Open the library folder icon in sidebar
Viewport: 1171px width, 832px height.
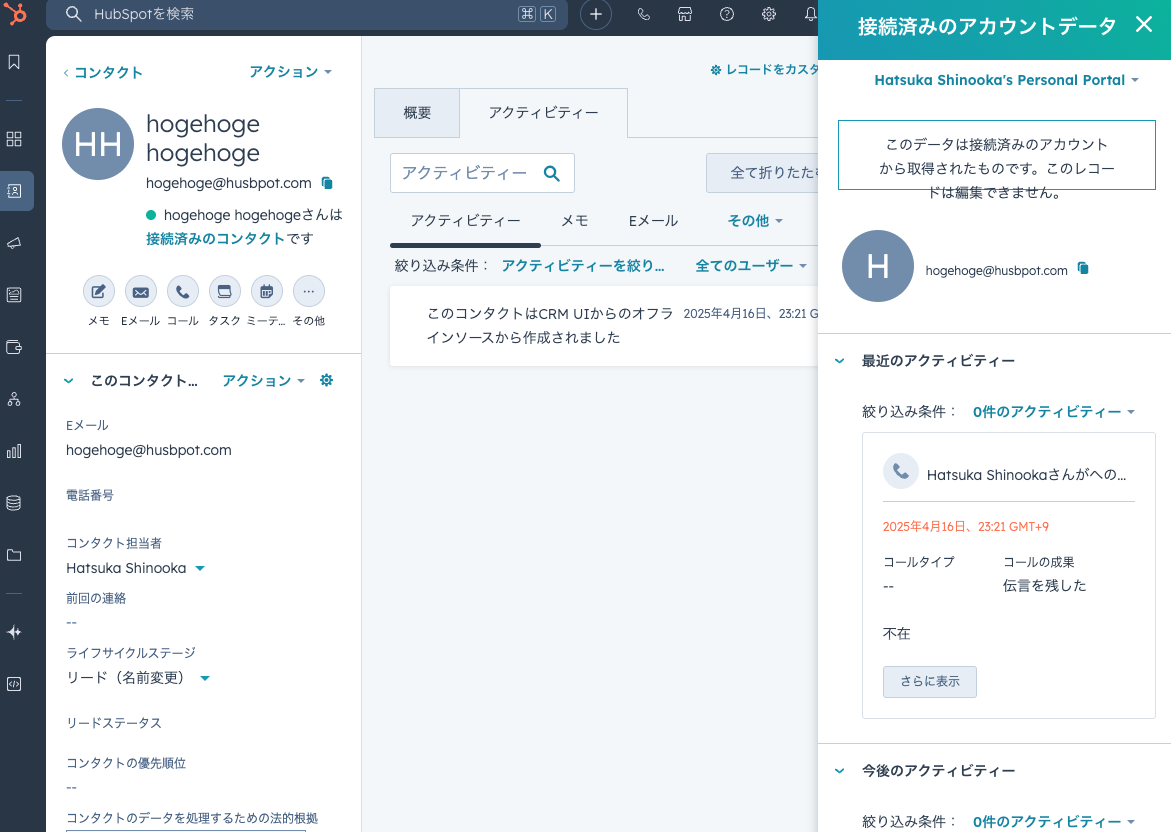tap(14, 555)
